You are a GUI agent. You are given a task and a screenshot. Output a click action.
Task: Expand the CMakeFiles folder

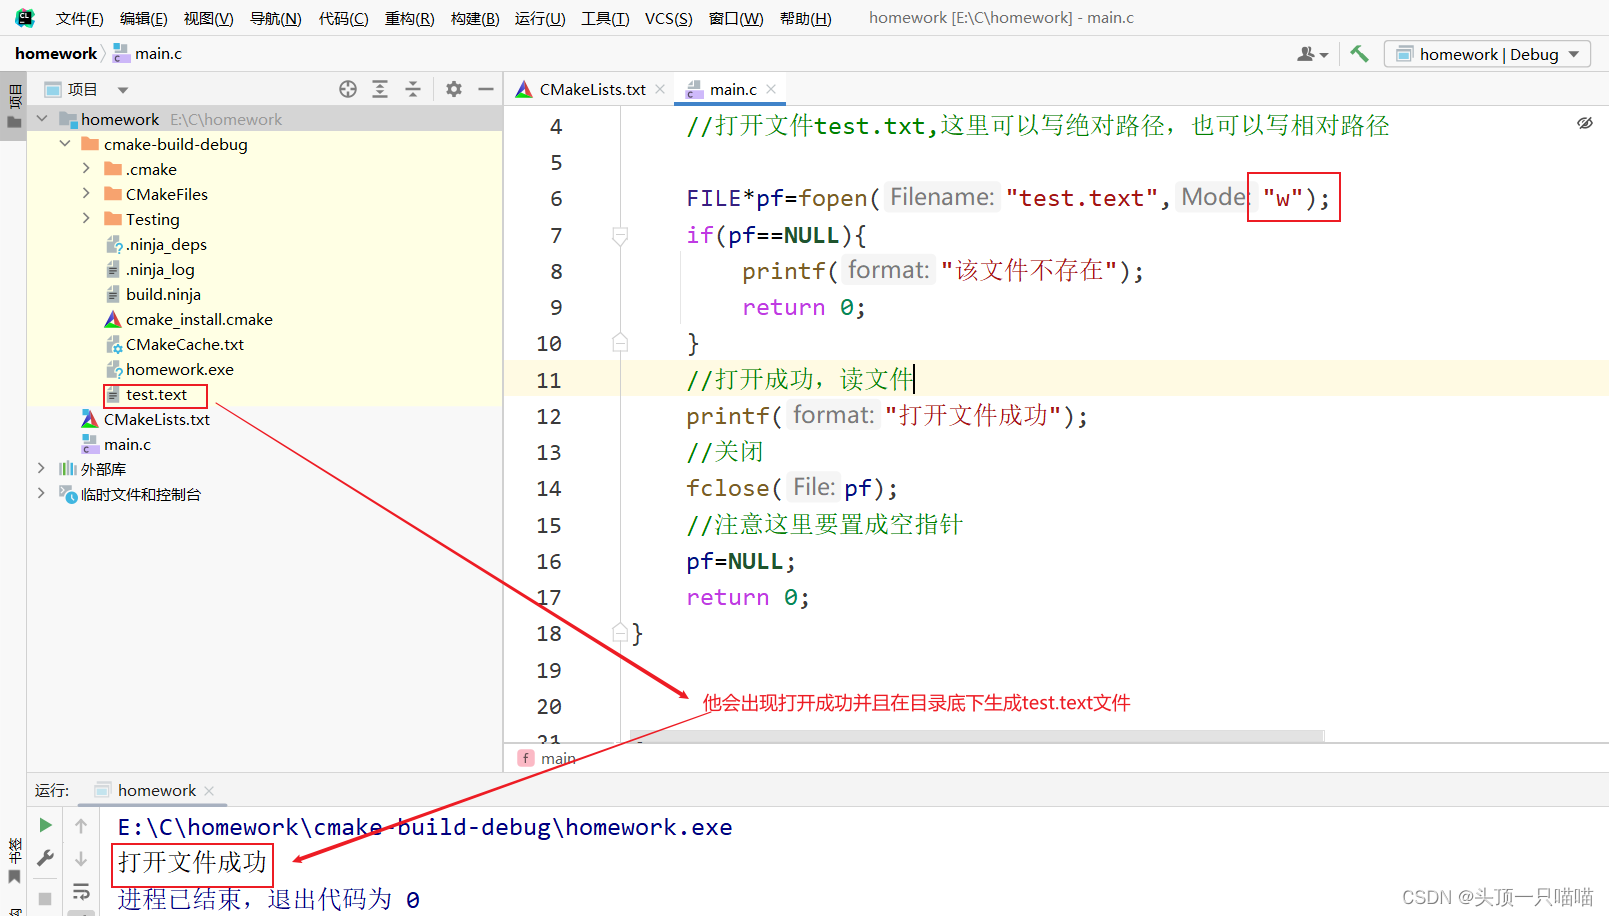click(x=87, y=194)
